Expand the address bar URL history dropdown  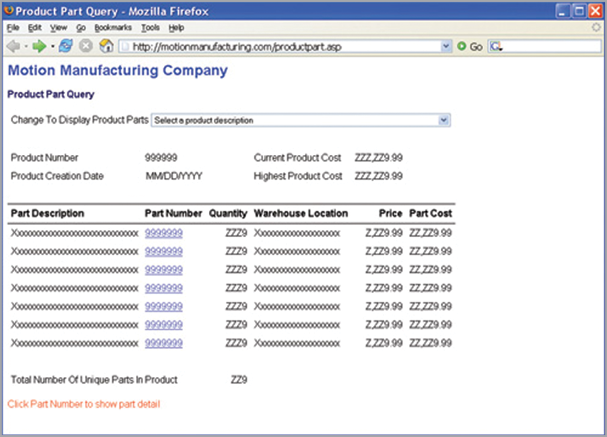pos(446,46)
